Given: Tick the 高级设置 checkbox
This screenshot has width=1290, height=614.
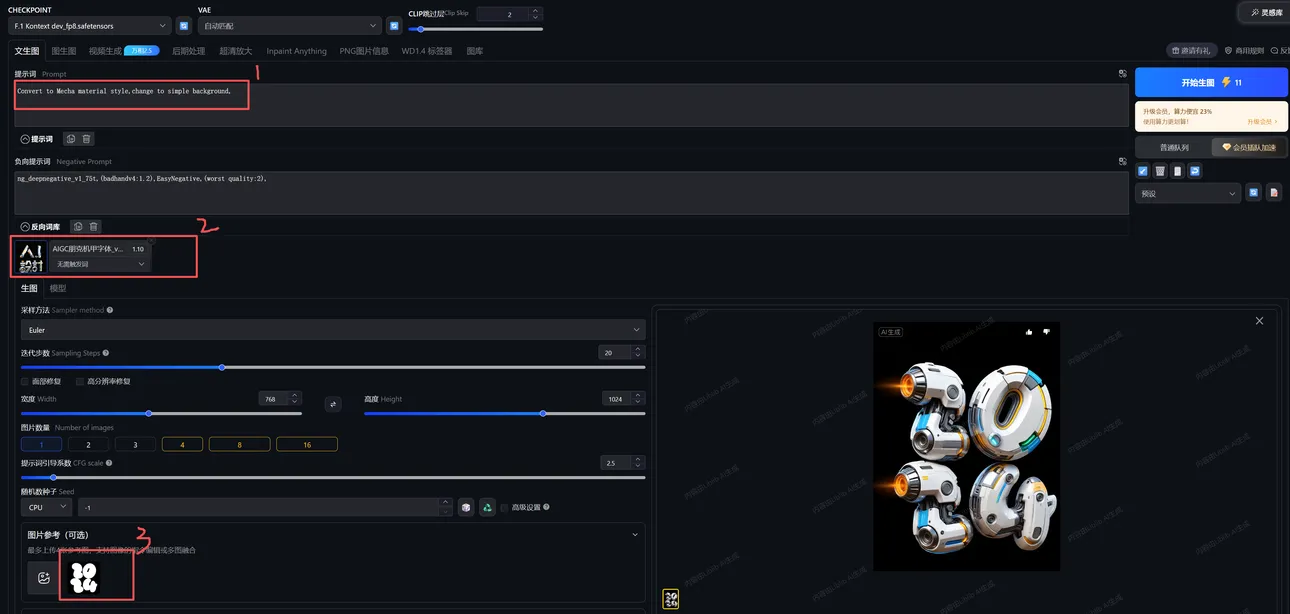Looking at the screenshot, I should point(505,507).
